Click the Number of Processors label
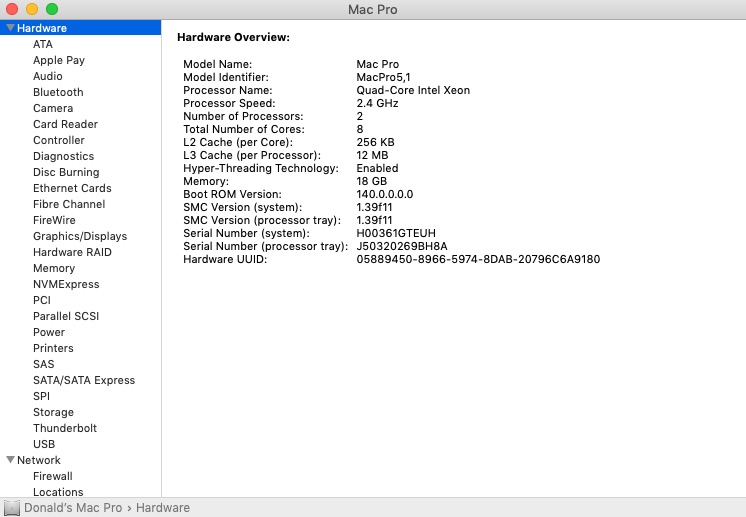This screenshot has width=746, height=517. 243,116
